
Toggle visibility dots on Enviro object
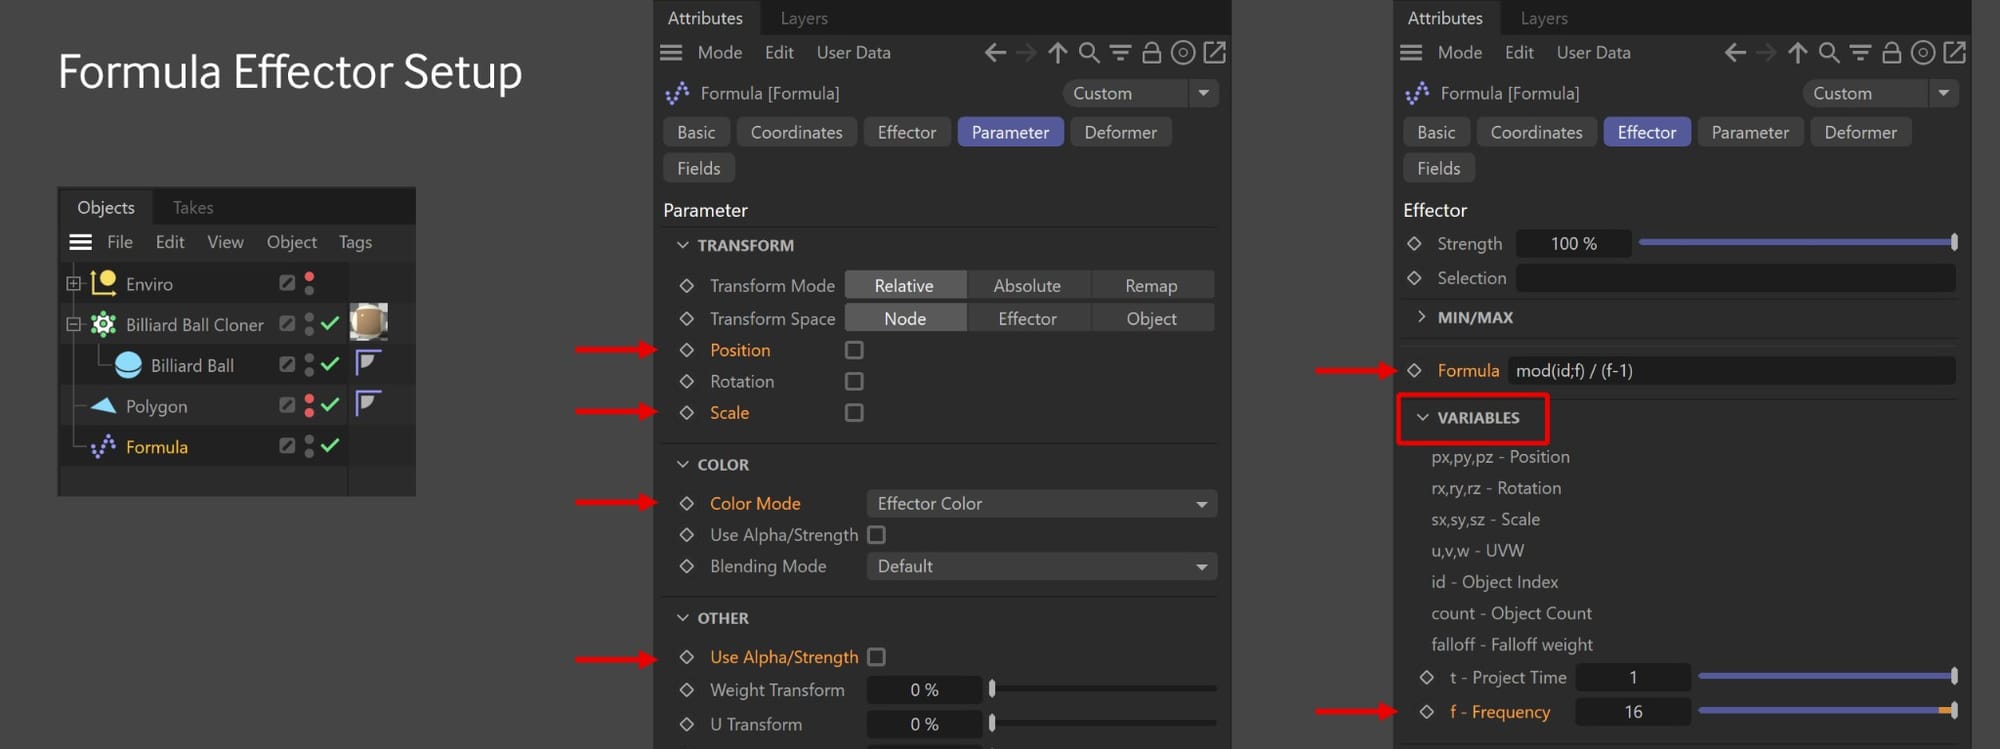309,284
